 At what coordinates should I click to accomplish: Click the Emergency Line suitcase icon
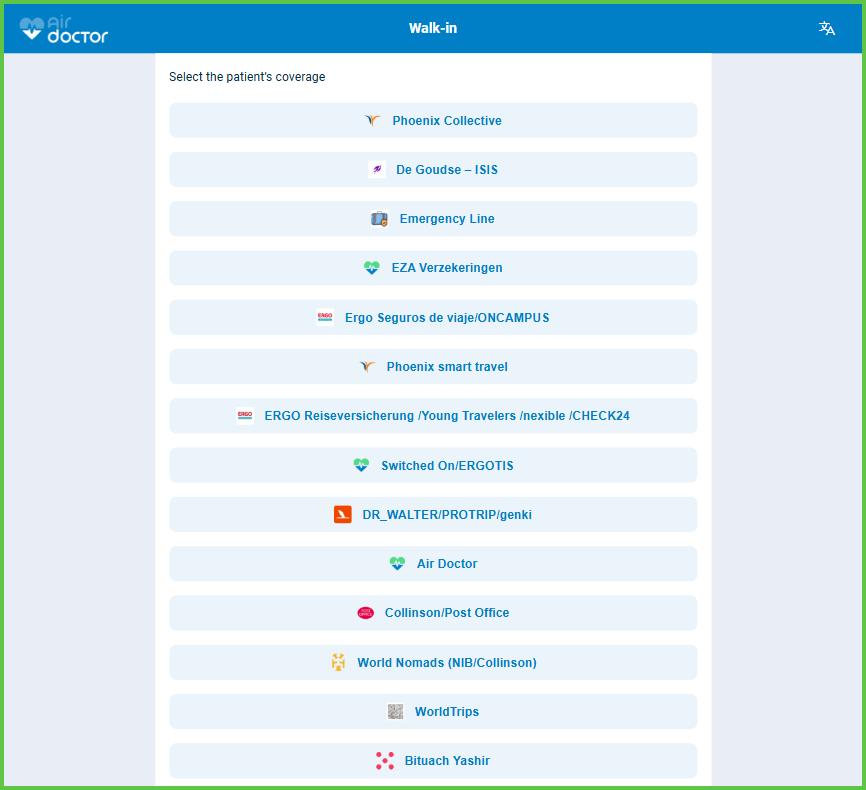click(379, 219)
